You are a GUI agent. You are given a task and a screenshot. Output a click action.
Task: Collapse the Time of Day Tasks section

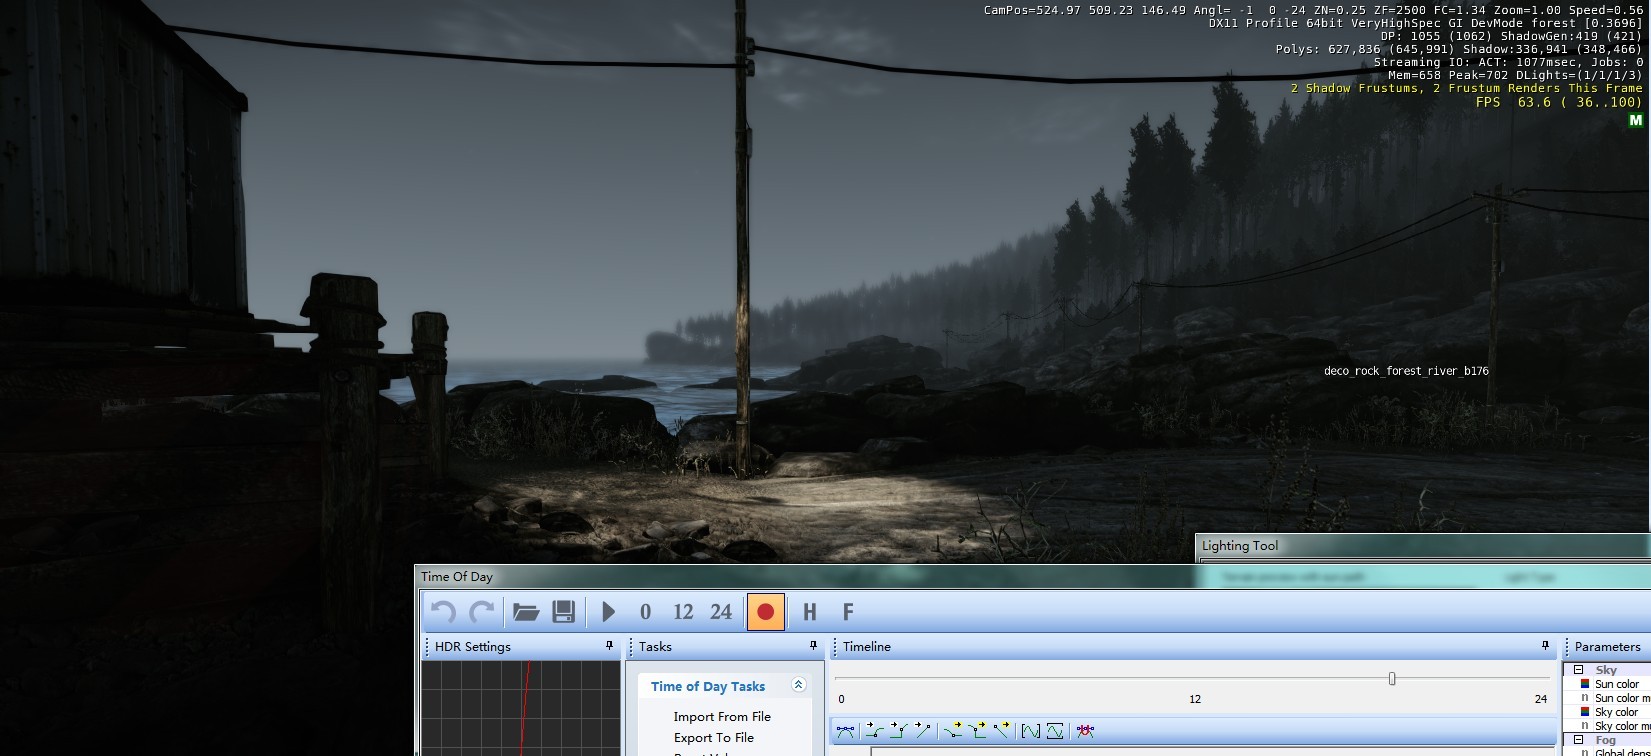point(798,685)
